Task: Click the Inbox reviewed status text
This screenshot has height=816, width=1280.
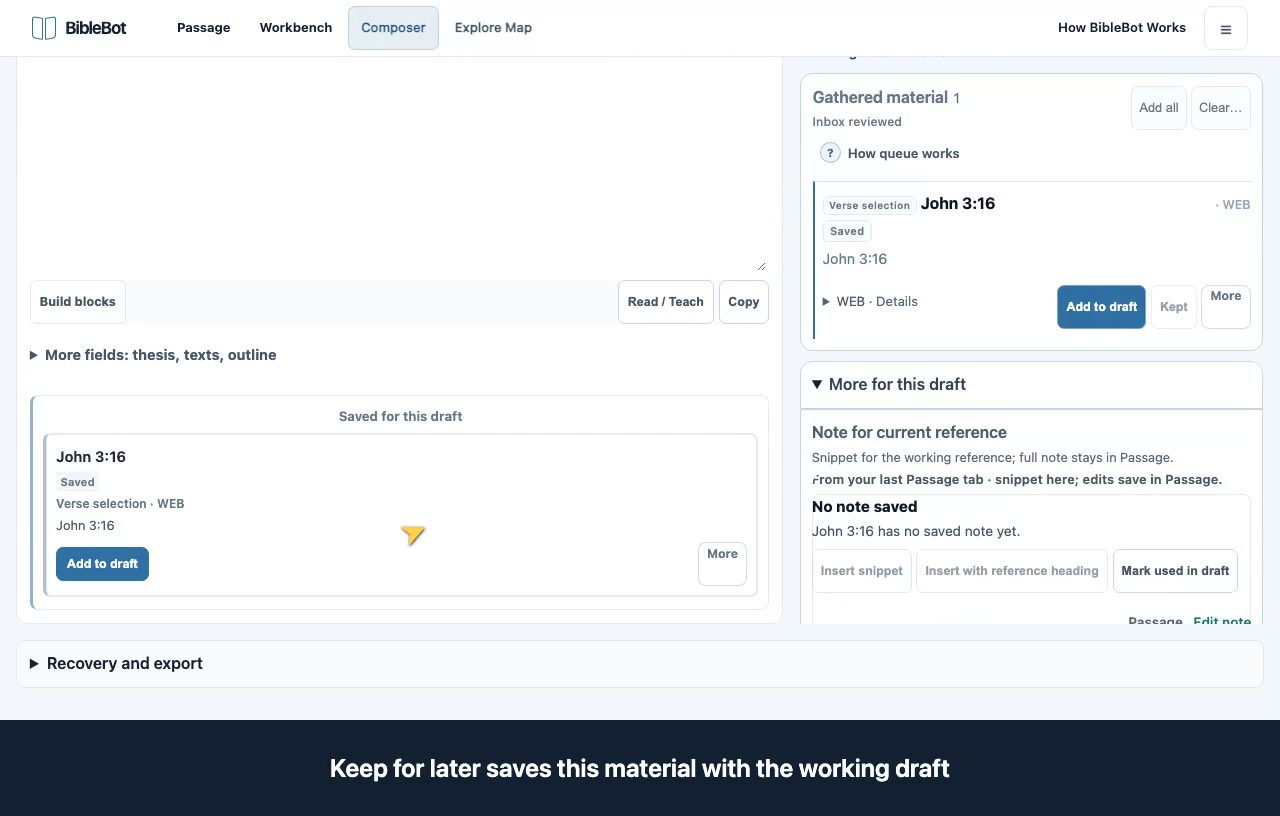Action: (x=857, y=122)
